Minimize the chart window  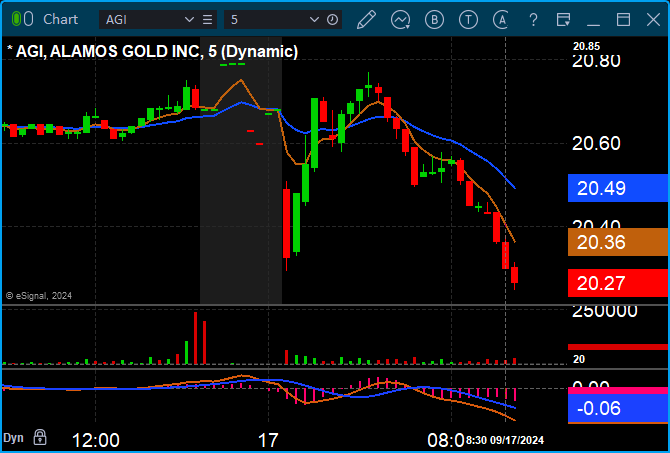pos(594,25)
